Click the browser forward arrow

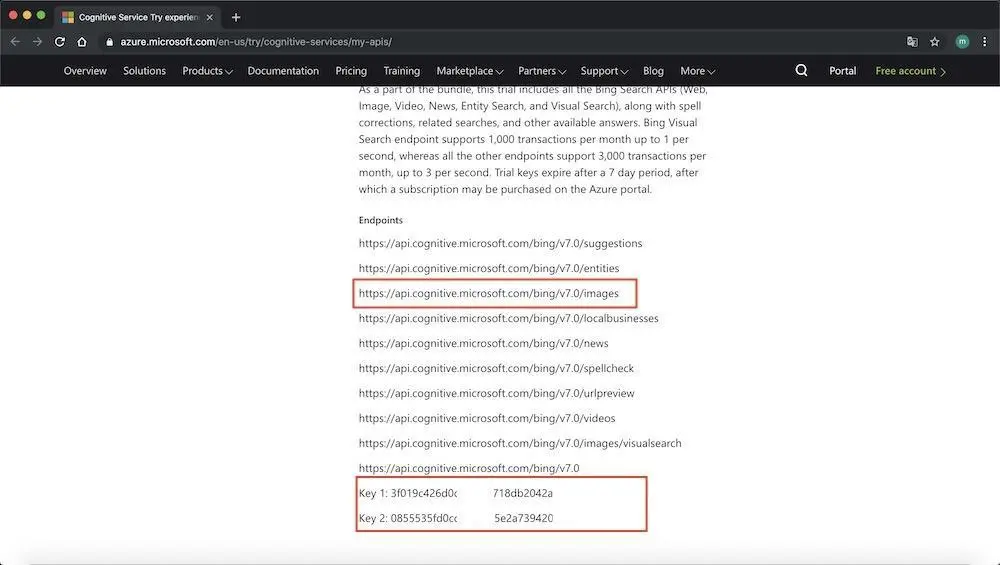point(38,41)
